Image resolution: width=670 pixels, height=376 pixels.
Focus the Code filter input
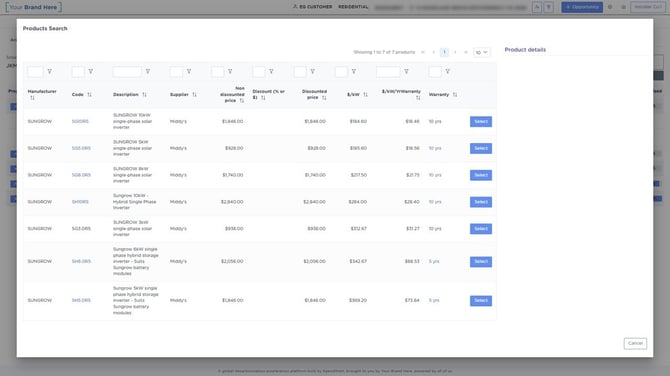(x=78, y=71)
